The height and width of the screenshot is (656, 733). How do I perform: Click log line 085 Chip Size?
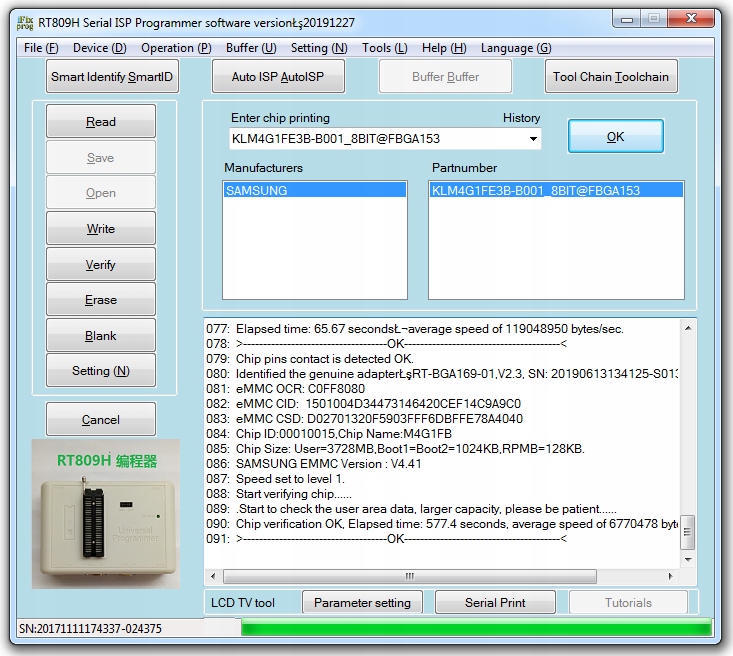pyautogui.click(x=395, y=448)
